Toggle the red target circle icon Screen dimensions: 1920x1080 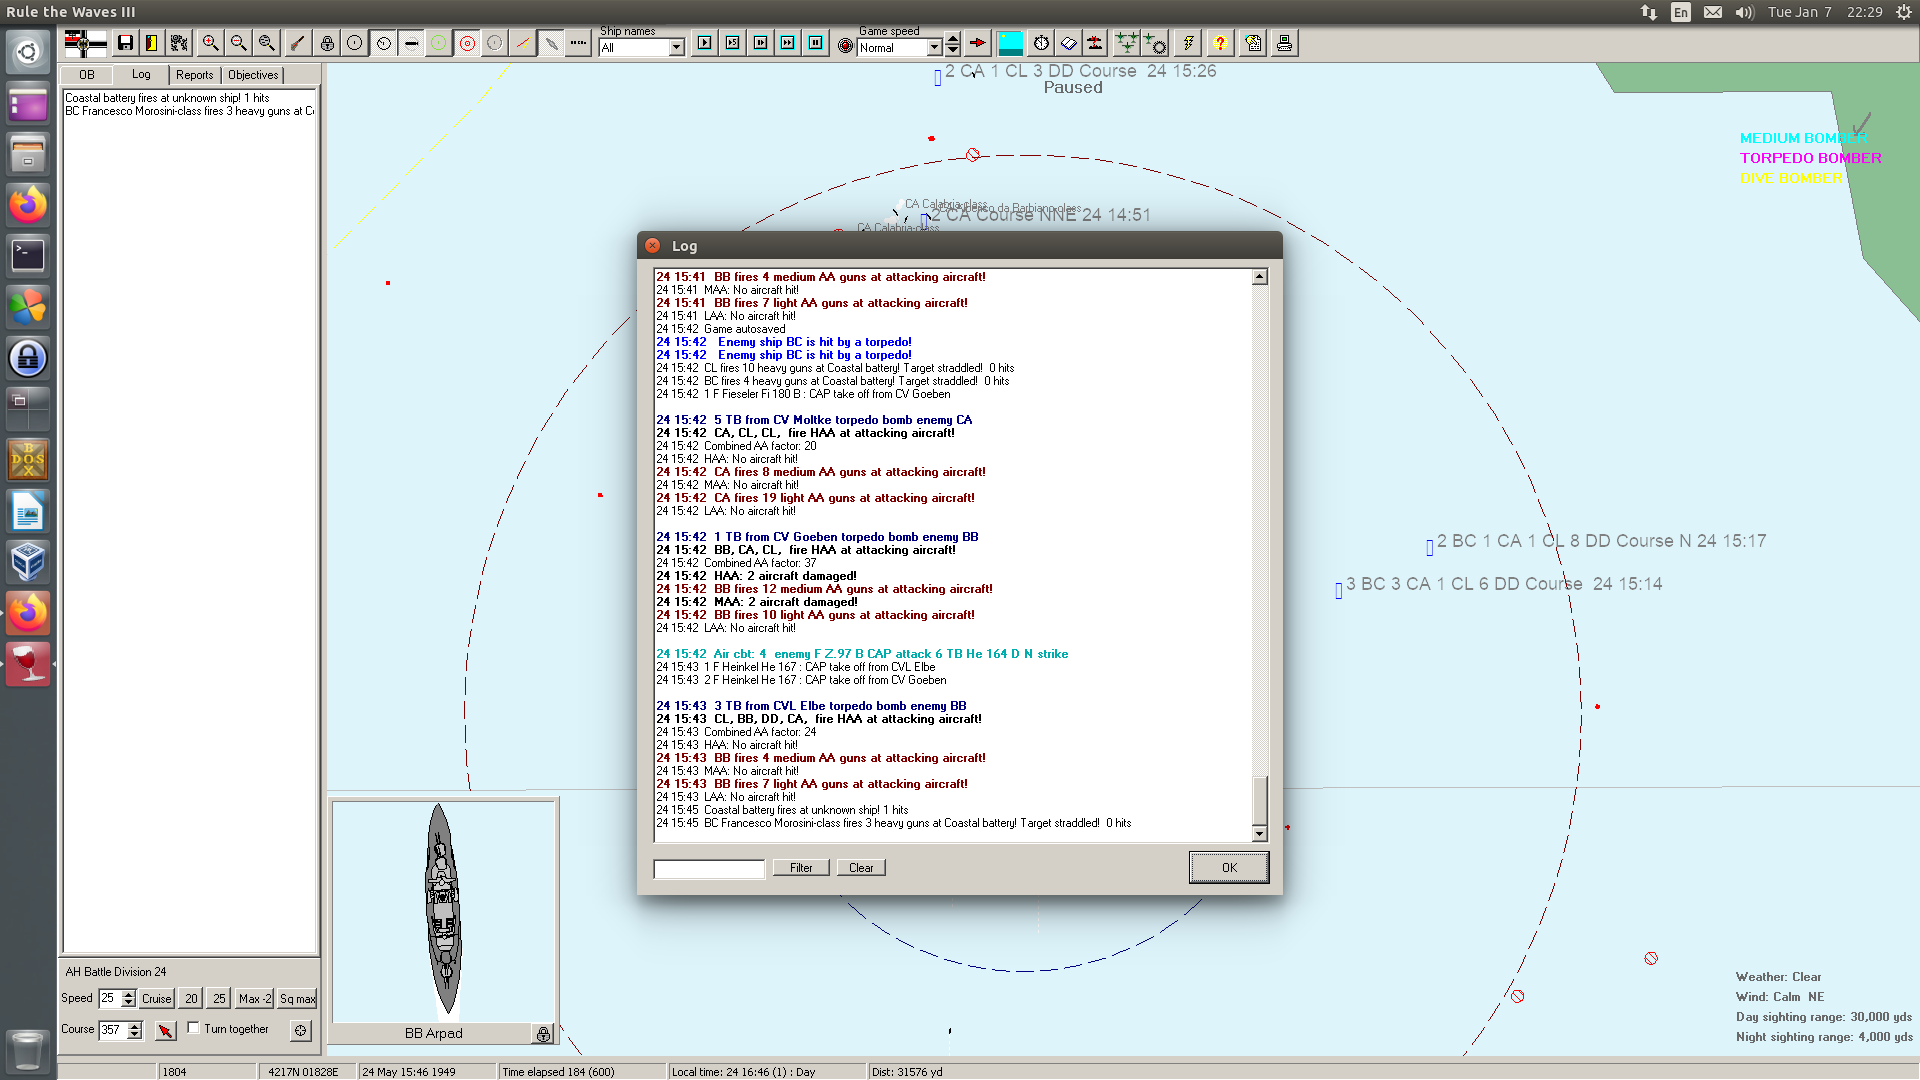tap(467, 43)
